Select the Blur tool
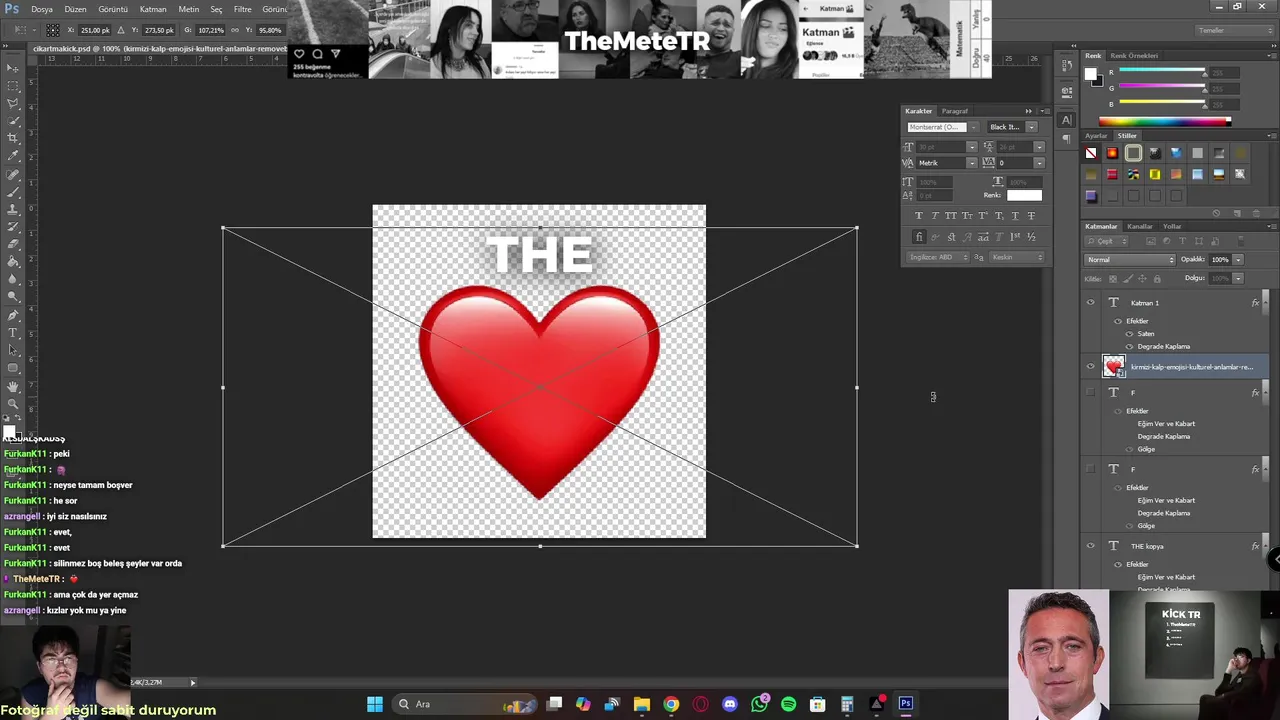This screenshot has width=1280, height=720. pyautogui.click(x=13, y=279)
